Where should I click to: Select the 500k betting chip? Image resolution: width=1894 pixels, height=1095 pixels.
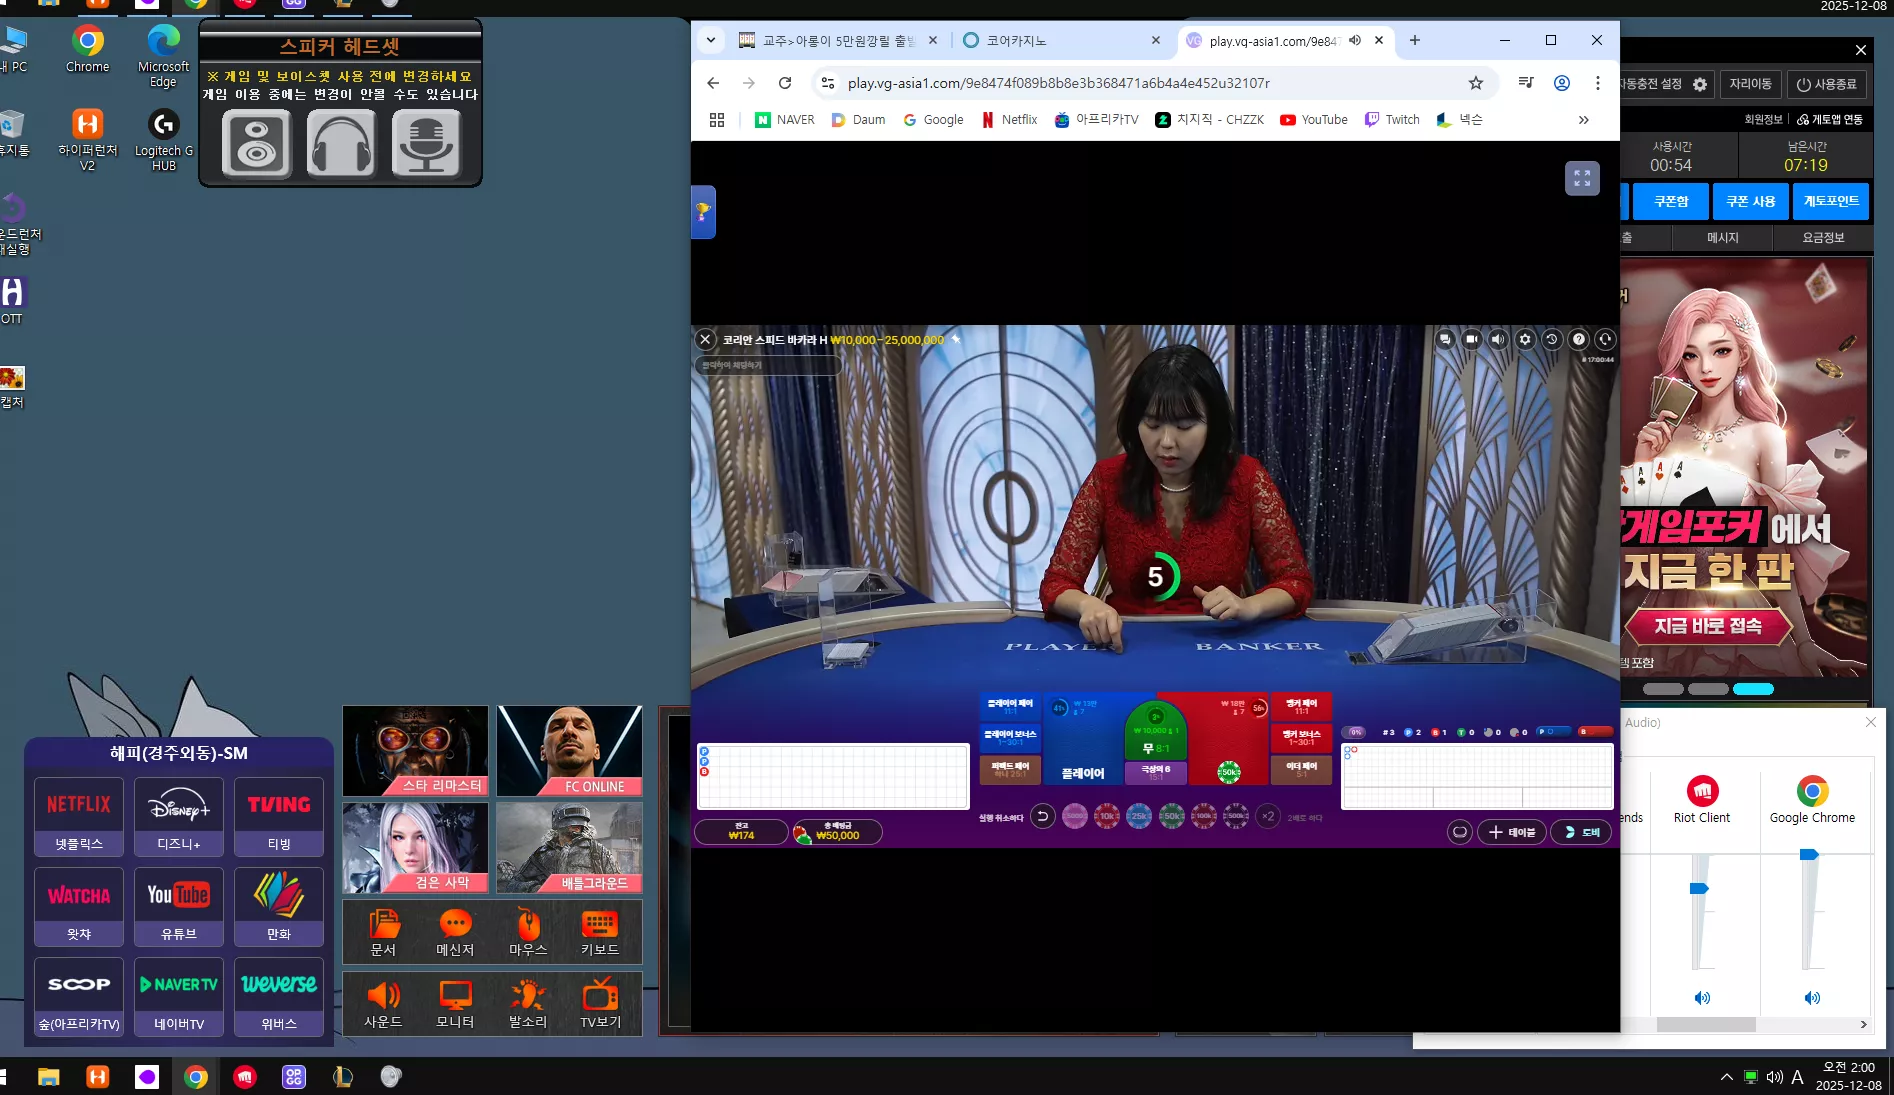click(1236, 816)
